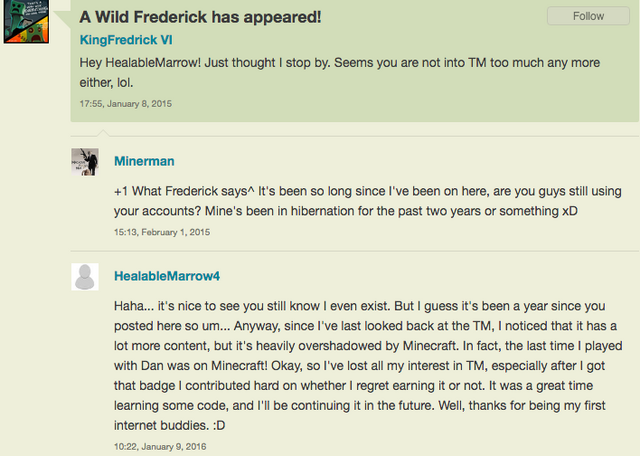The width and height of the screenshot is (640, 456).
Task: Open the HealableMarrow4 username link
Action: [x=167, y=276]
